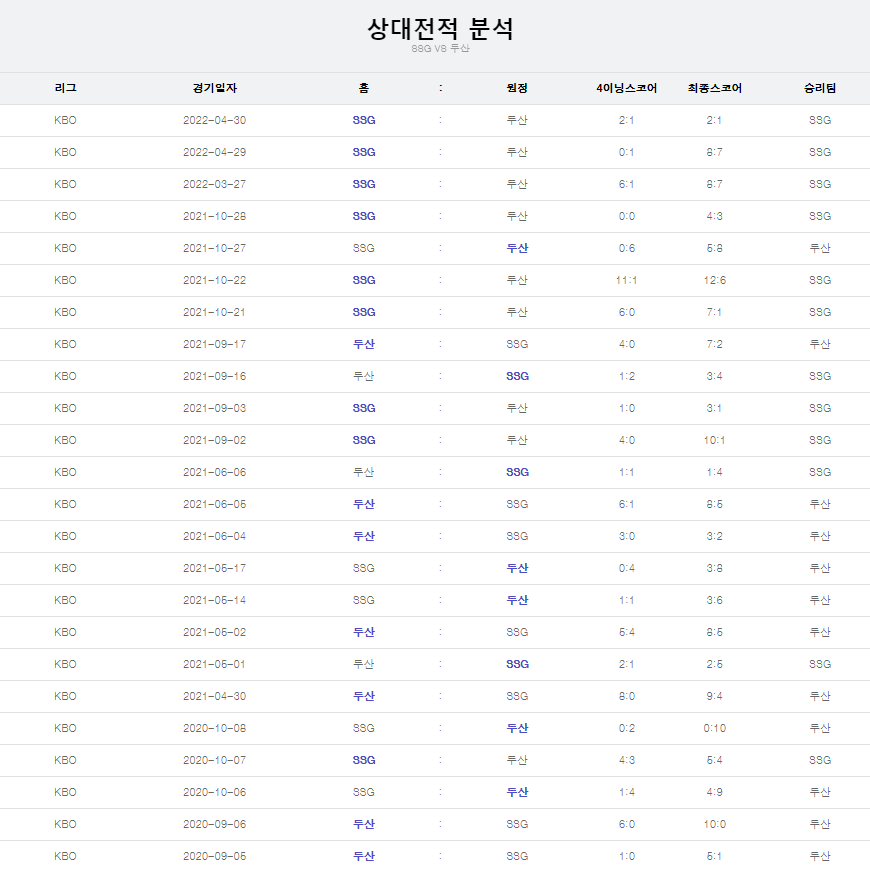Click 4-inning score '1:2' in the 2021-09-16 row
The image size is (870, 869).
pos(626,376)
